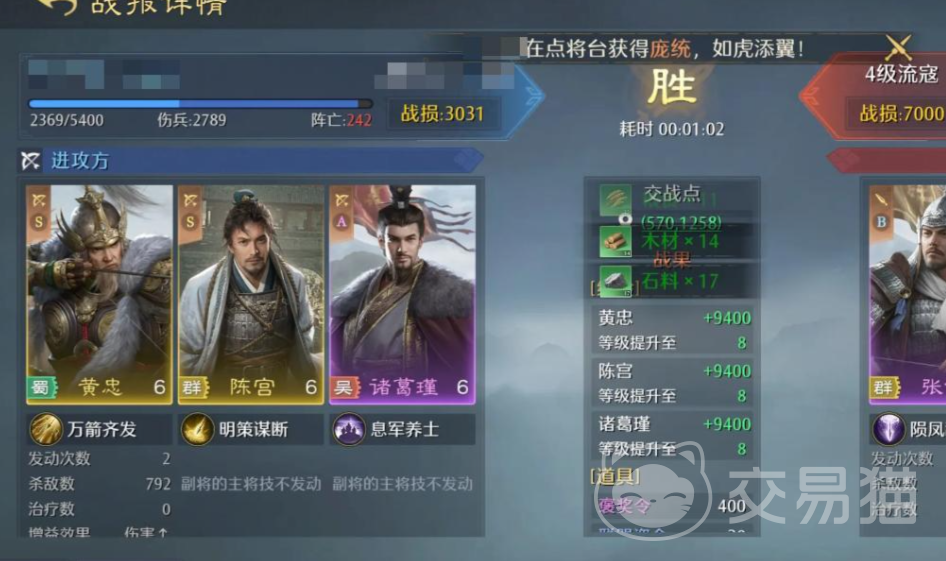This screenshot has width=946, height=561.
Task: Click the 褒奖令 item reward row
Action: pos(671,506)
